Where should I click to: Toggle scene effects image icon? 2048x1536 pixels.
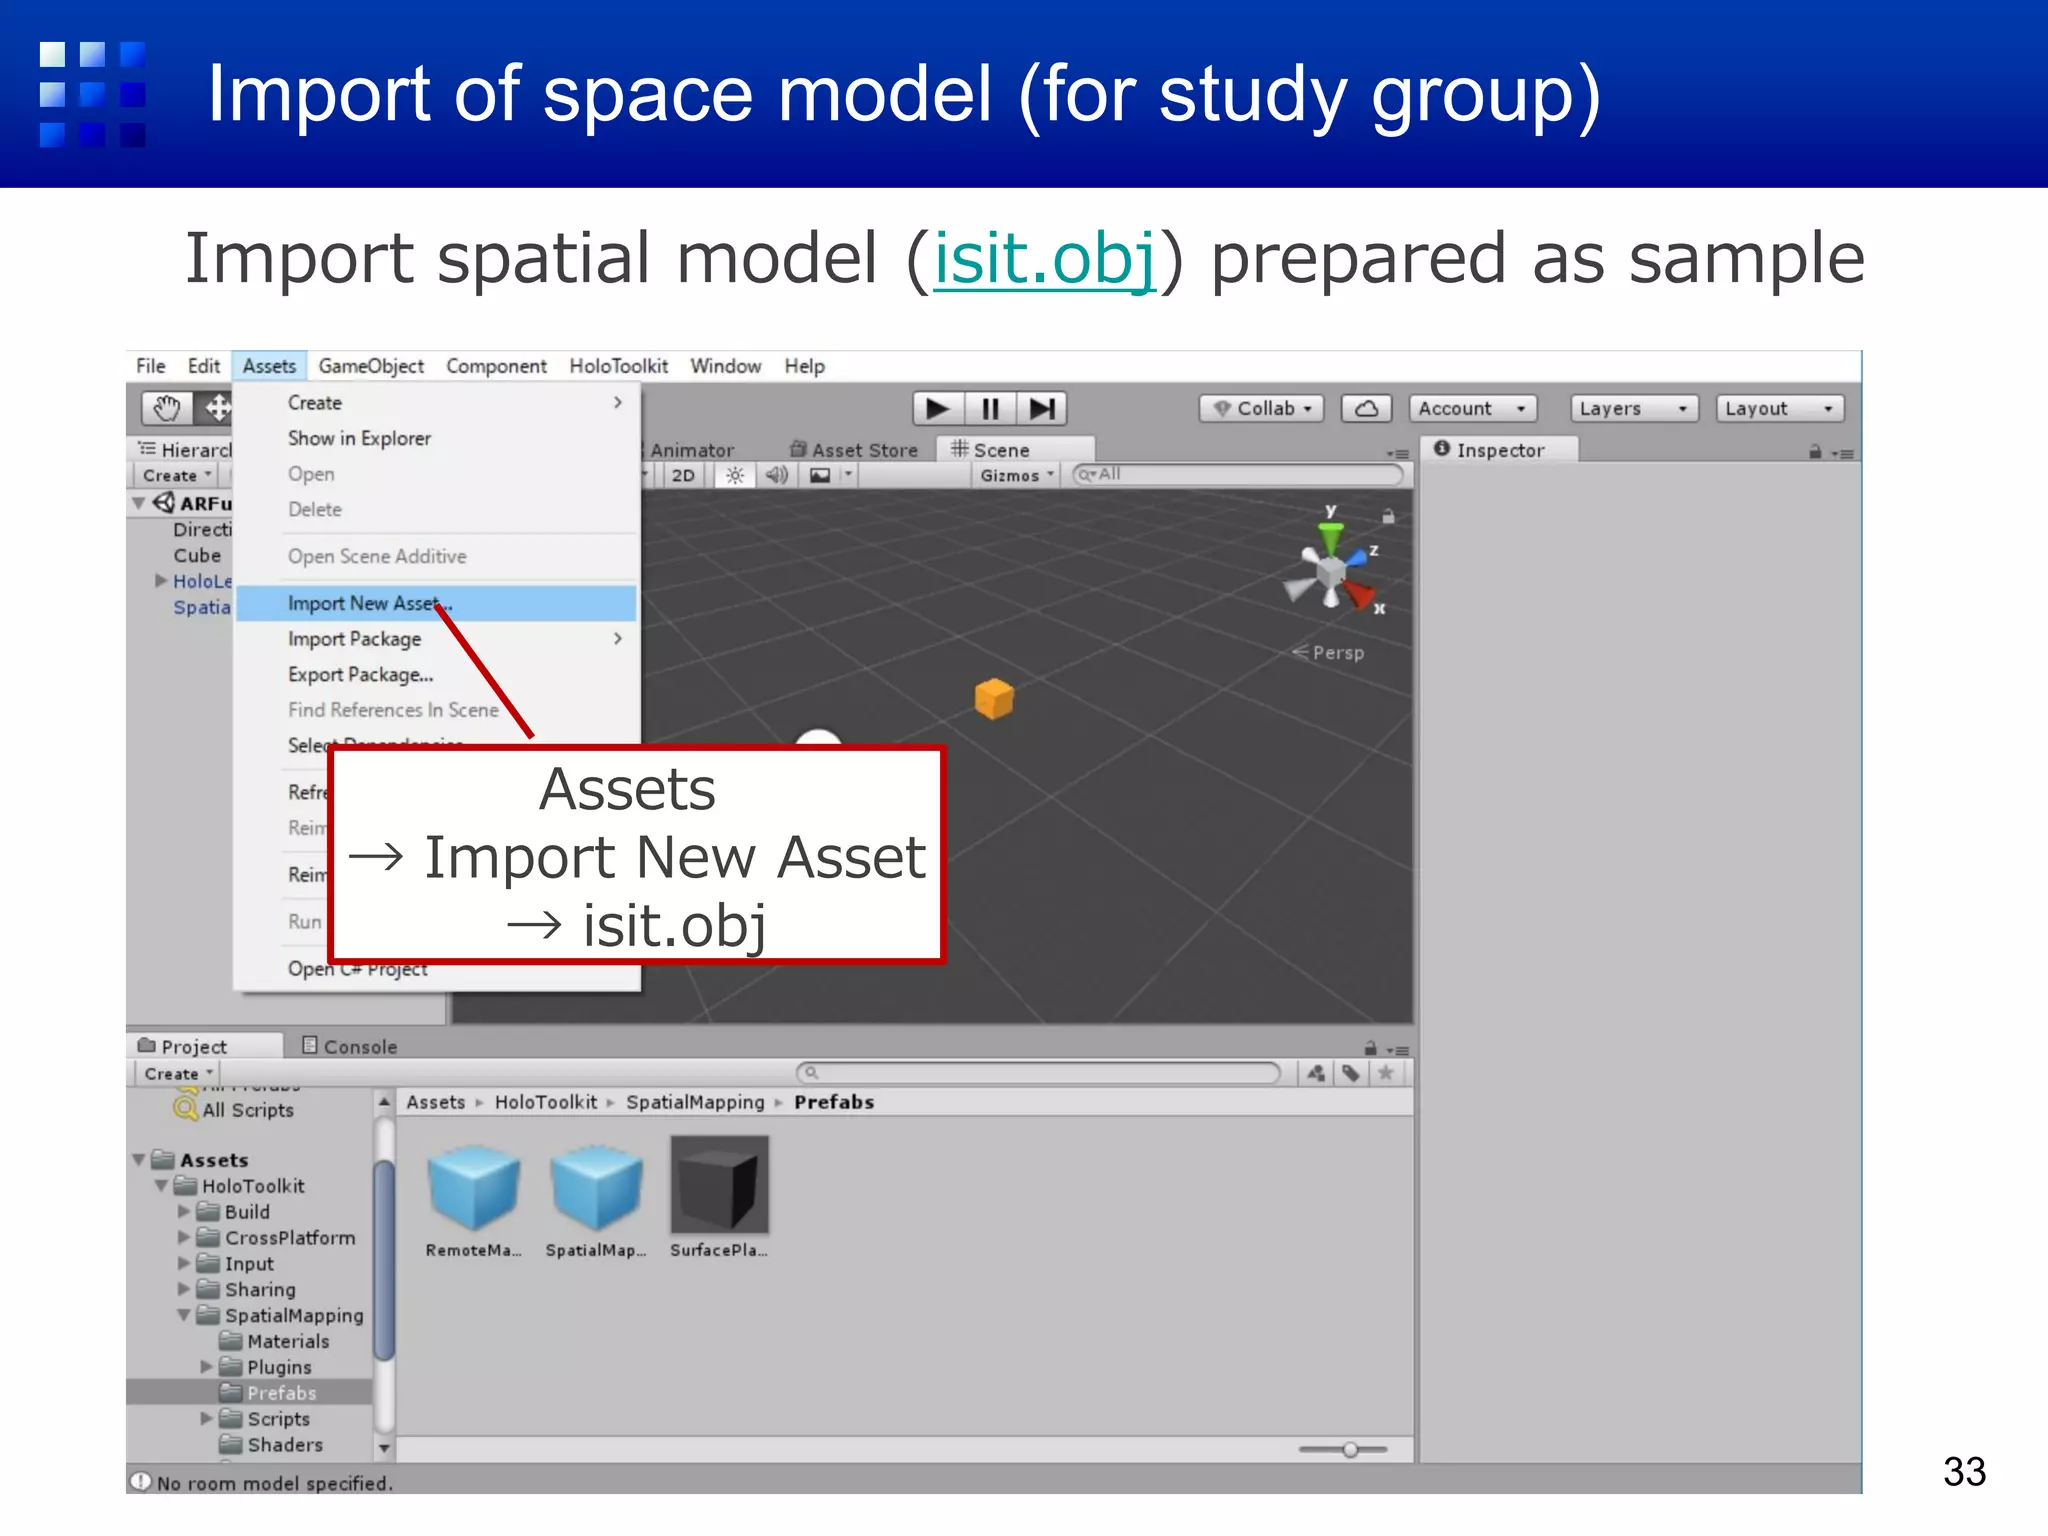[x=820, y=475]
